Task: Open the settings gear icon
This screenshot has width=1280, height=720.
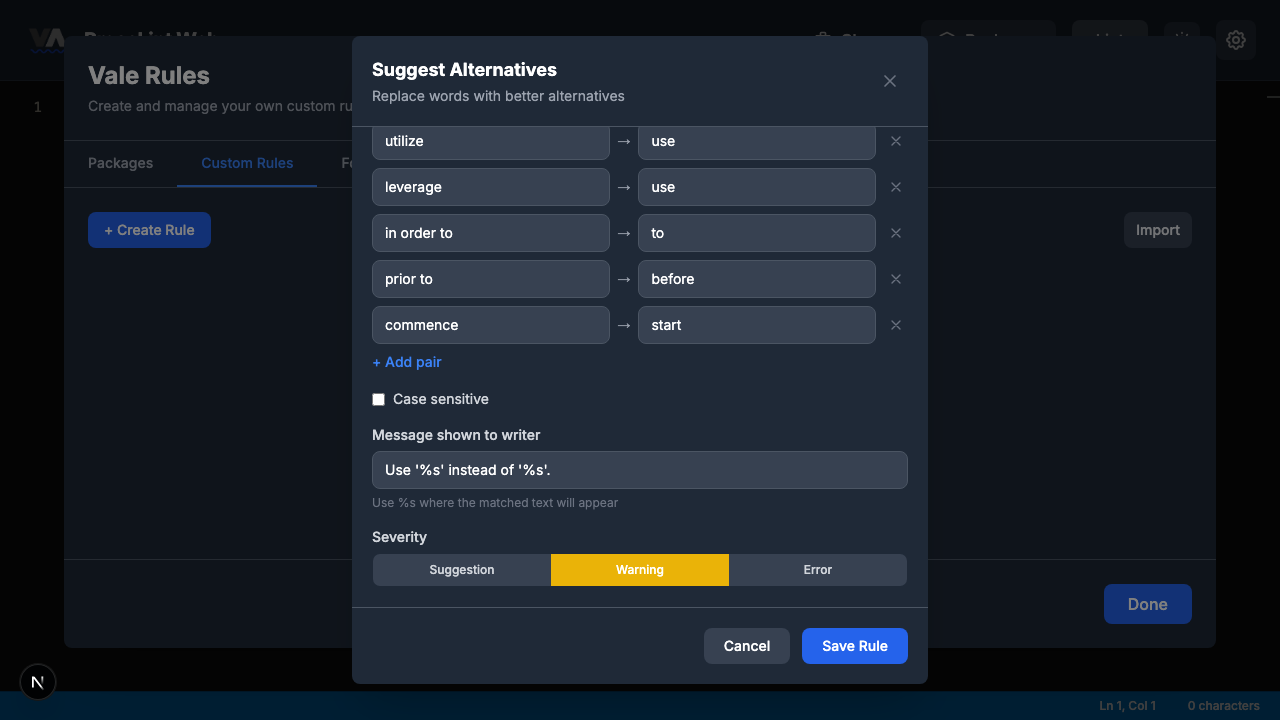Action: pos(1236,40)
